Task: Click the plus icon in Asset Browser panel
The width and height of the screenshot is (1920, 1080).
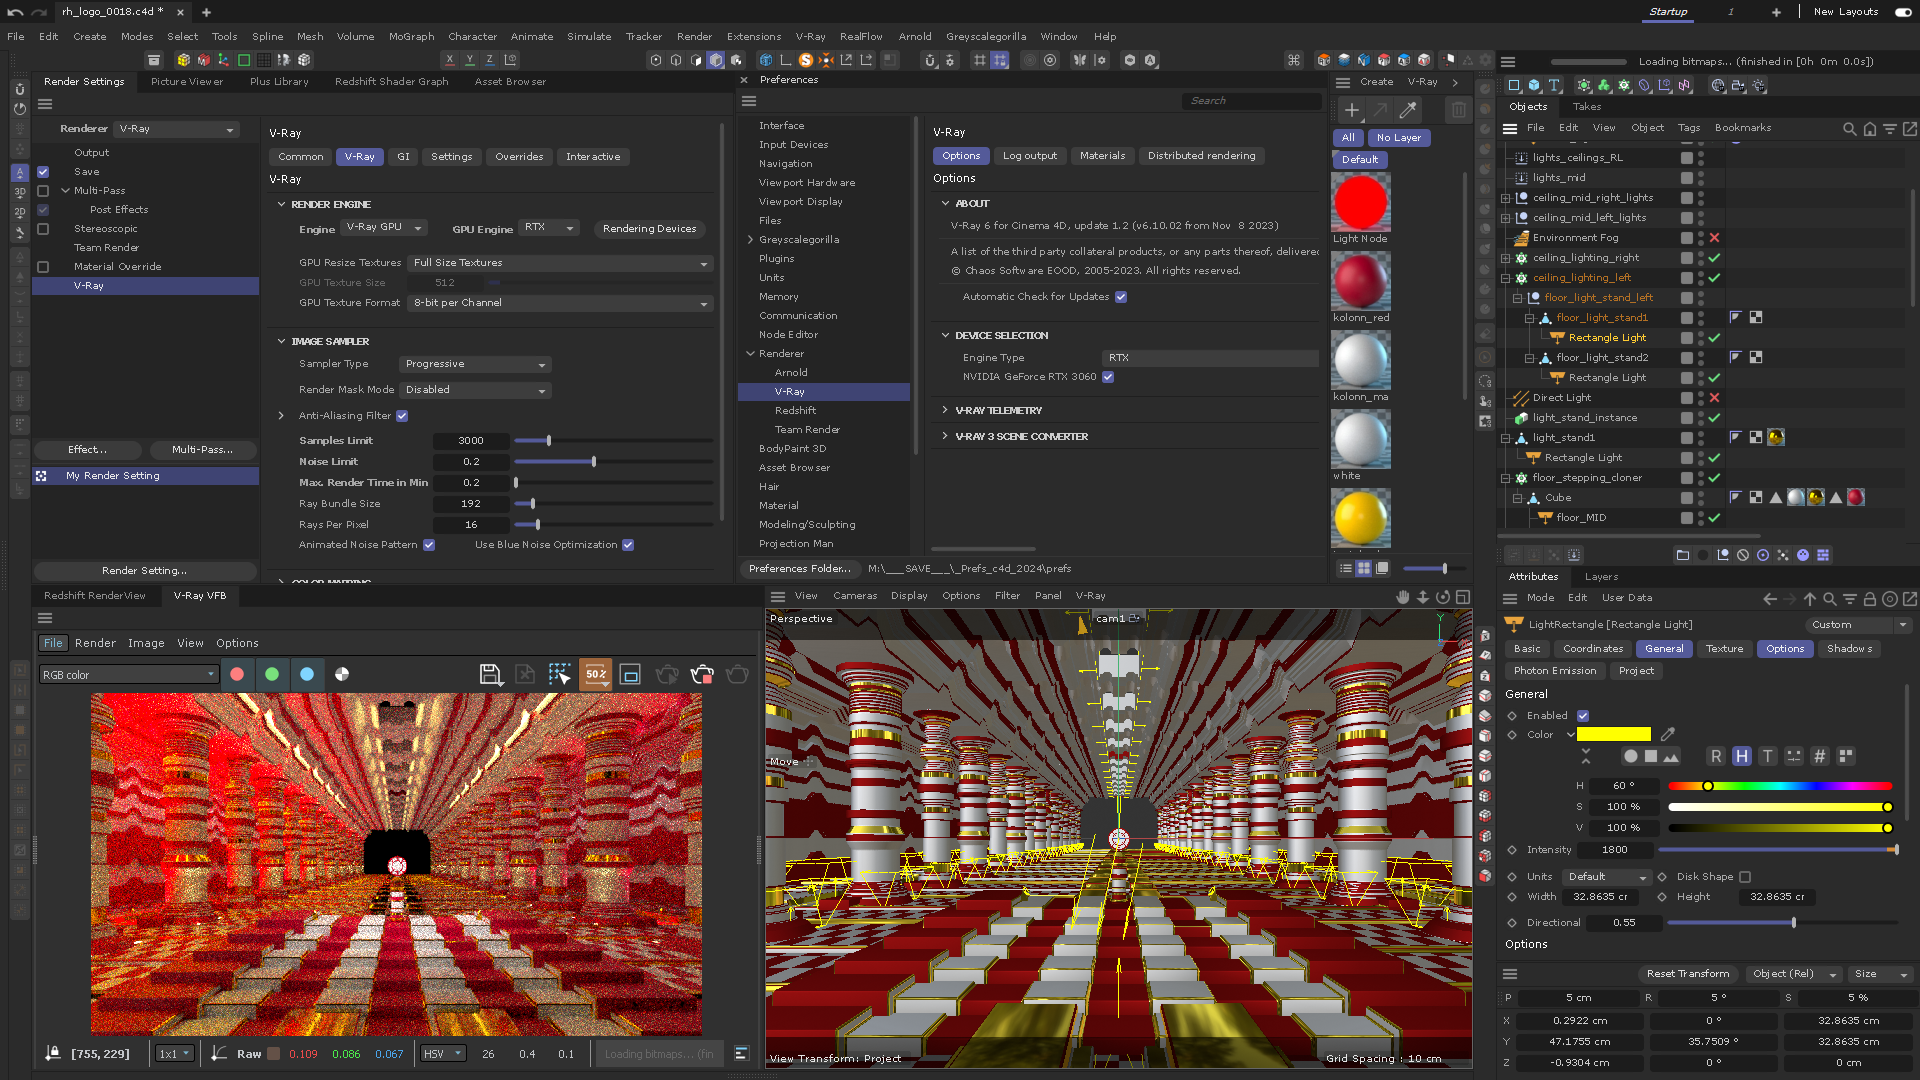Action: [1351, 110]
